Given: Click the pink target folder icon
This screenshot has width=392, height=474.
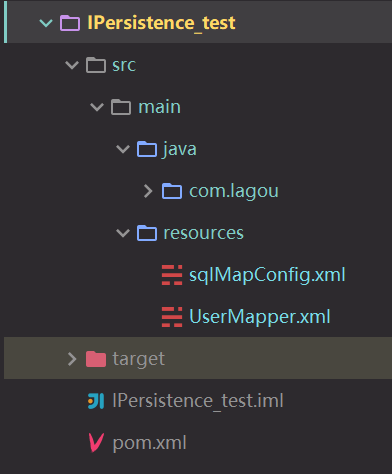Looking at the screenshot, I should pyautogui.click(x=96, y=359).
